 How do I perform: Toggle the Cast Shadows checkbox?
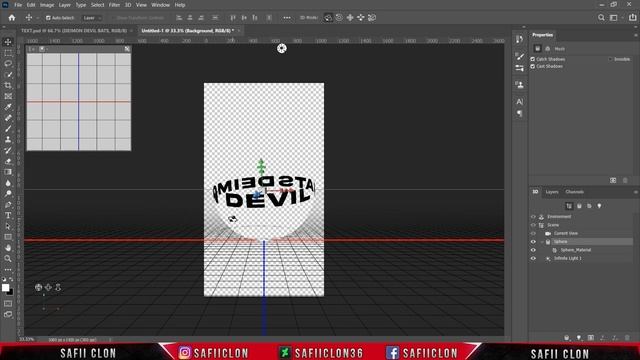[533, 66]
